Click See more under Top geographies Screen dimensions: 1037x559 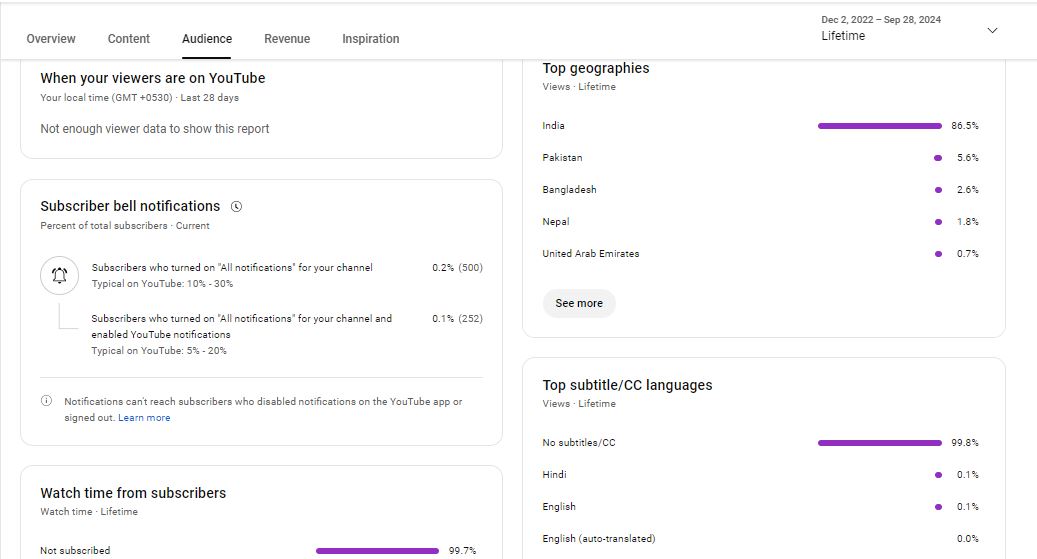point(579,303)
